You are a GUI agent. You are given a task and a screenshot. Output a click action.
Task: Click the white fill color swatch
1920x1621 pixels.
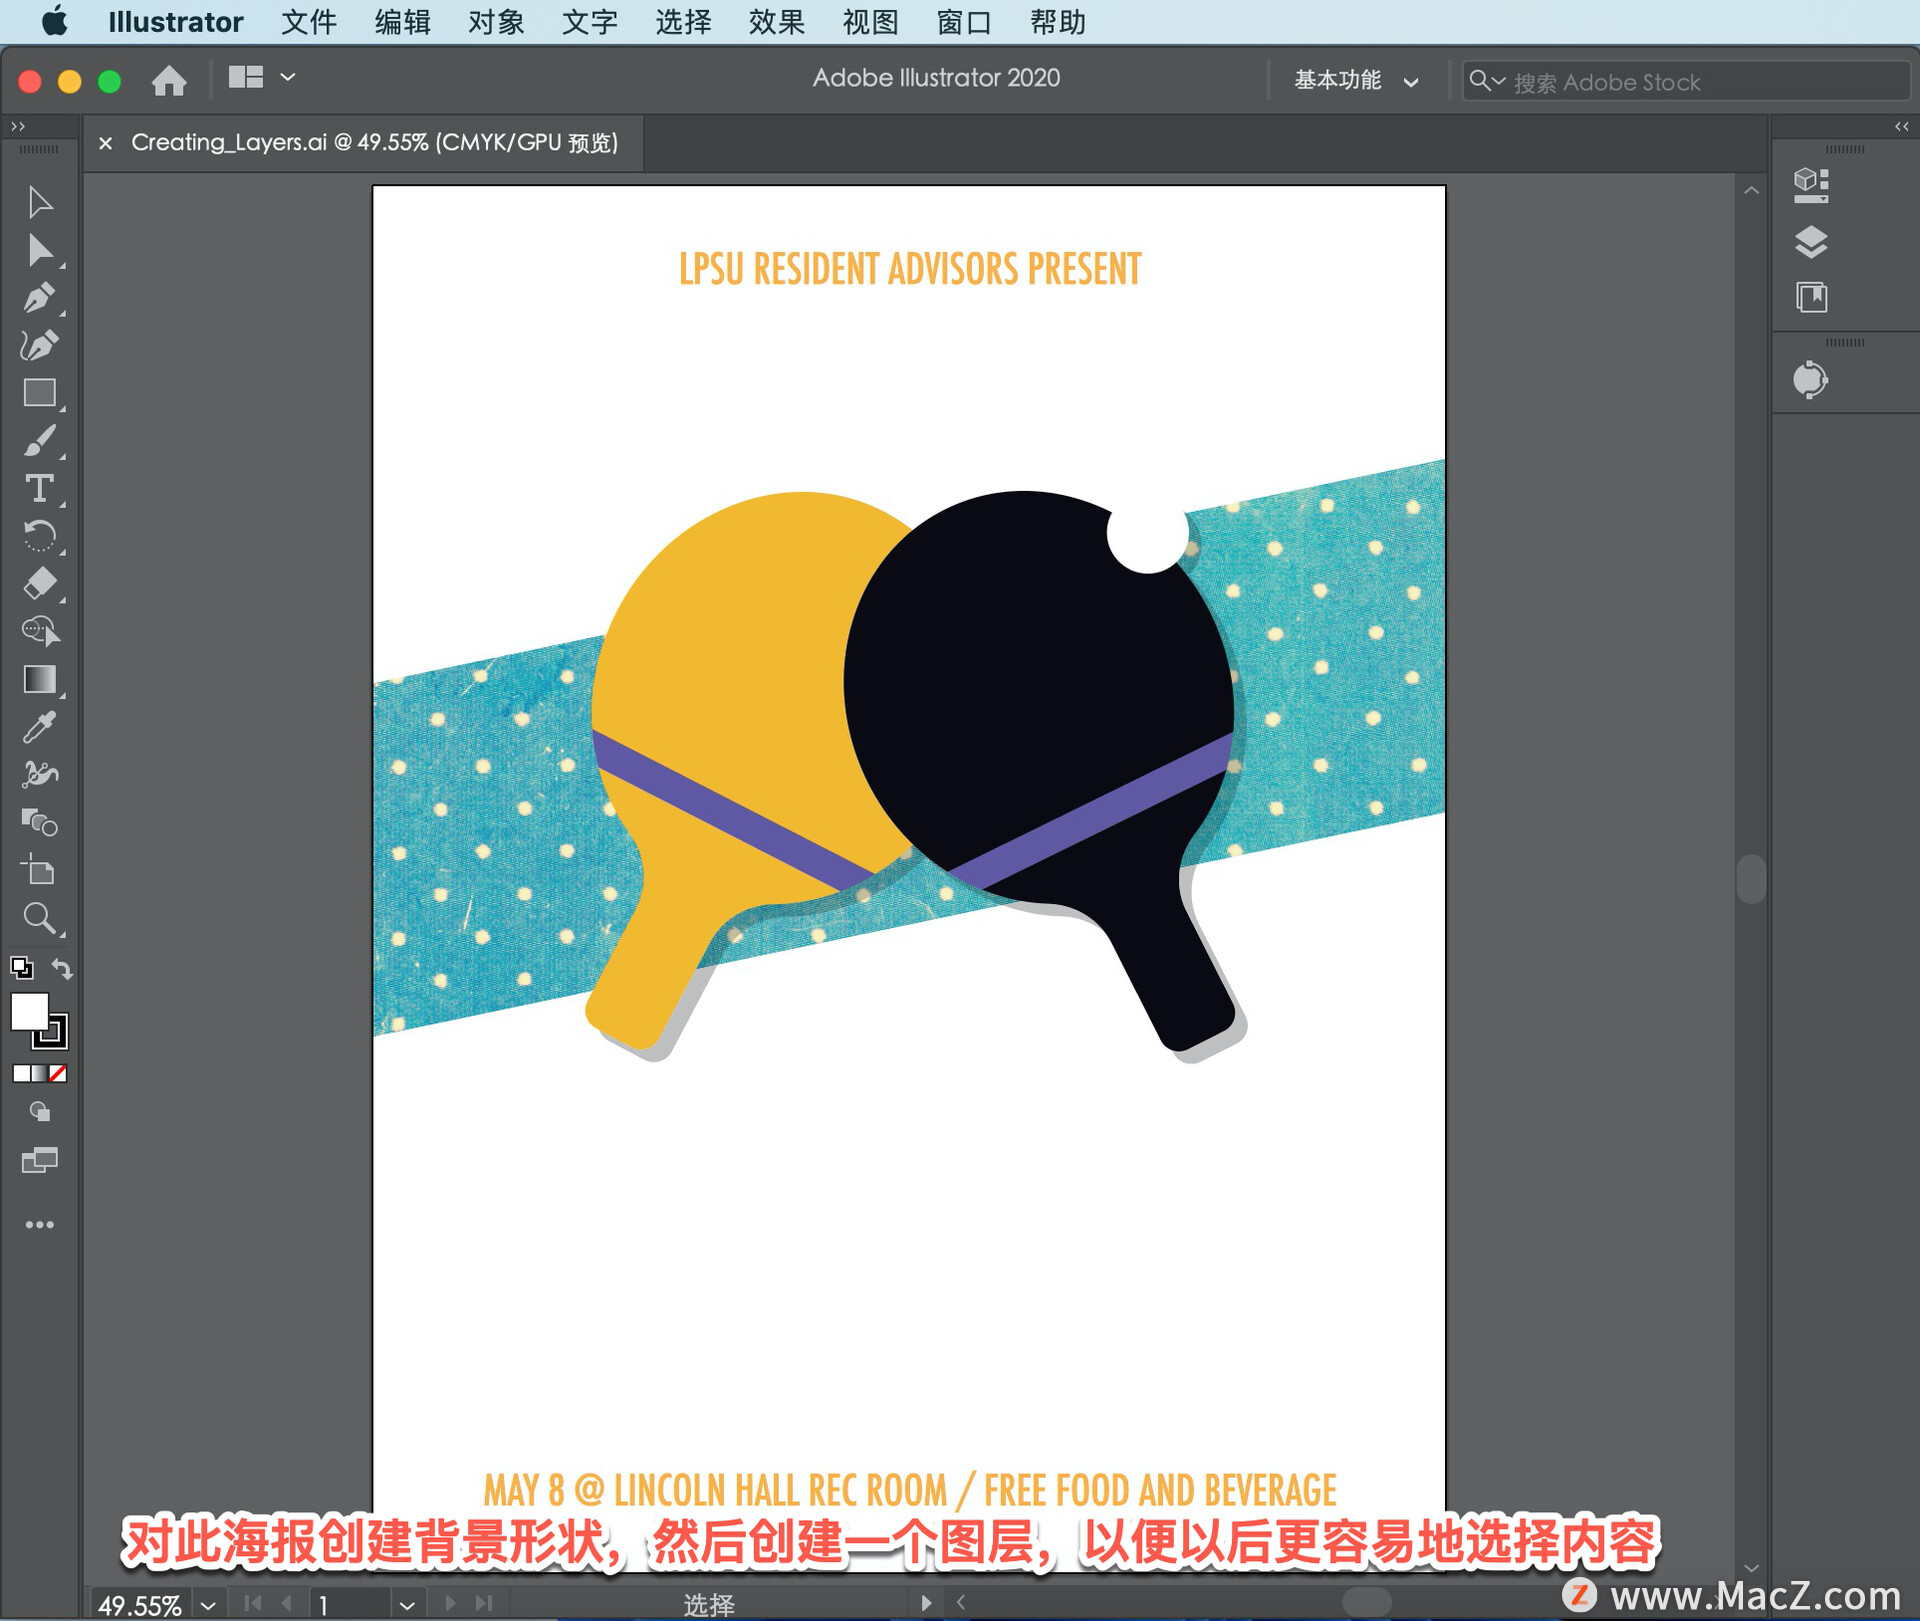[29, 1011]
